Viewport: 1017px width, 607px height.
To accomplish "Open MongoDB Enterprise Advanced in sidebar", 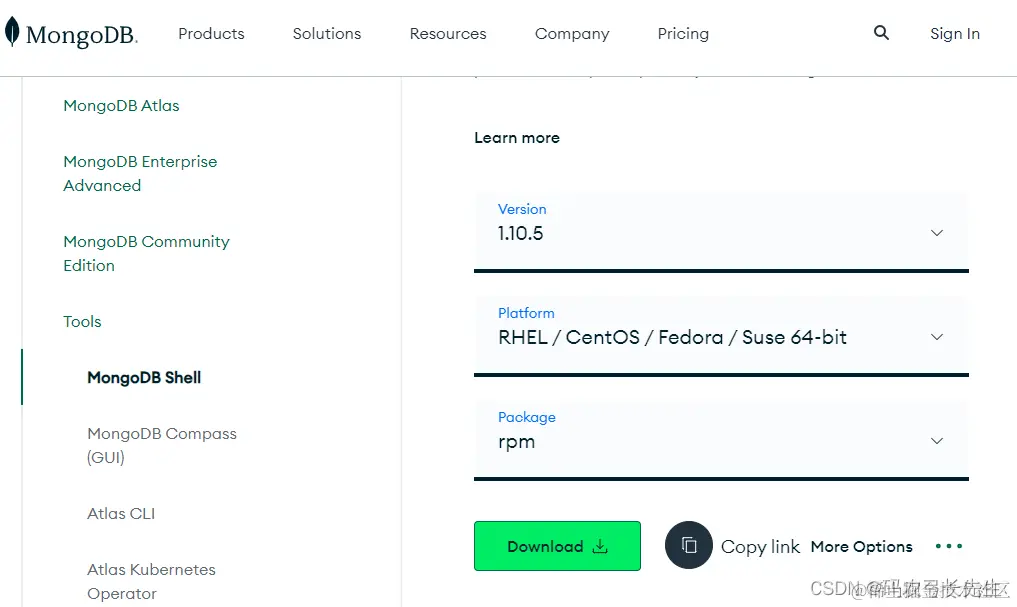I will pos(139,173).
